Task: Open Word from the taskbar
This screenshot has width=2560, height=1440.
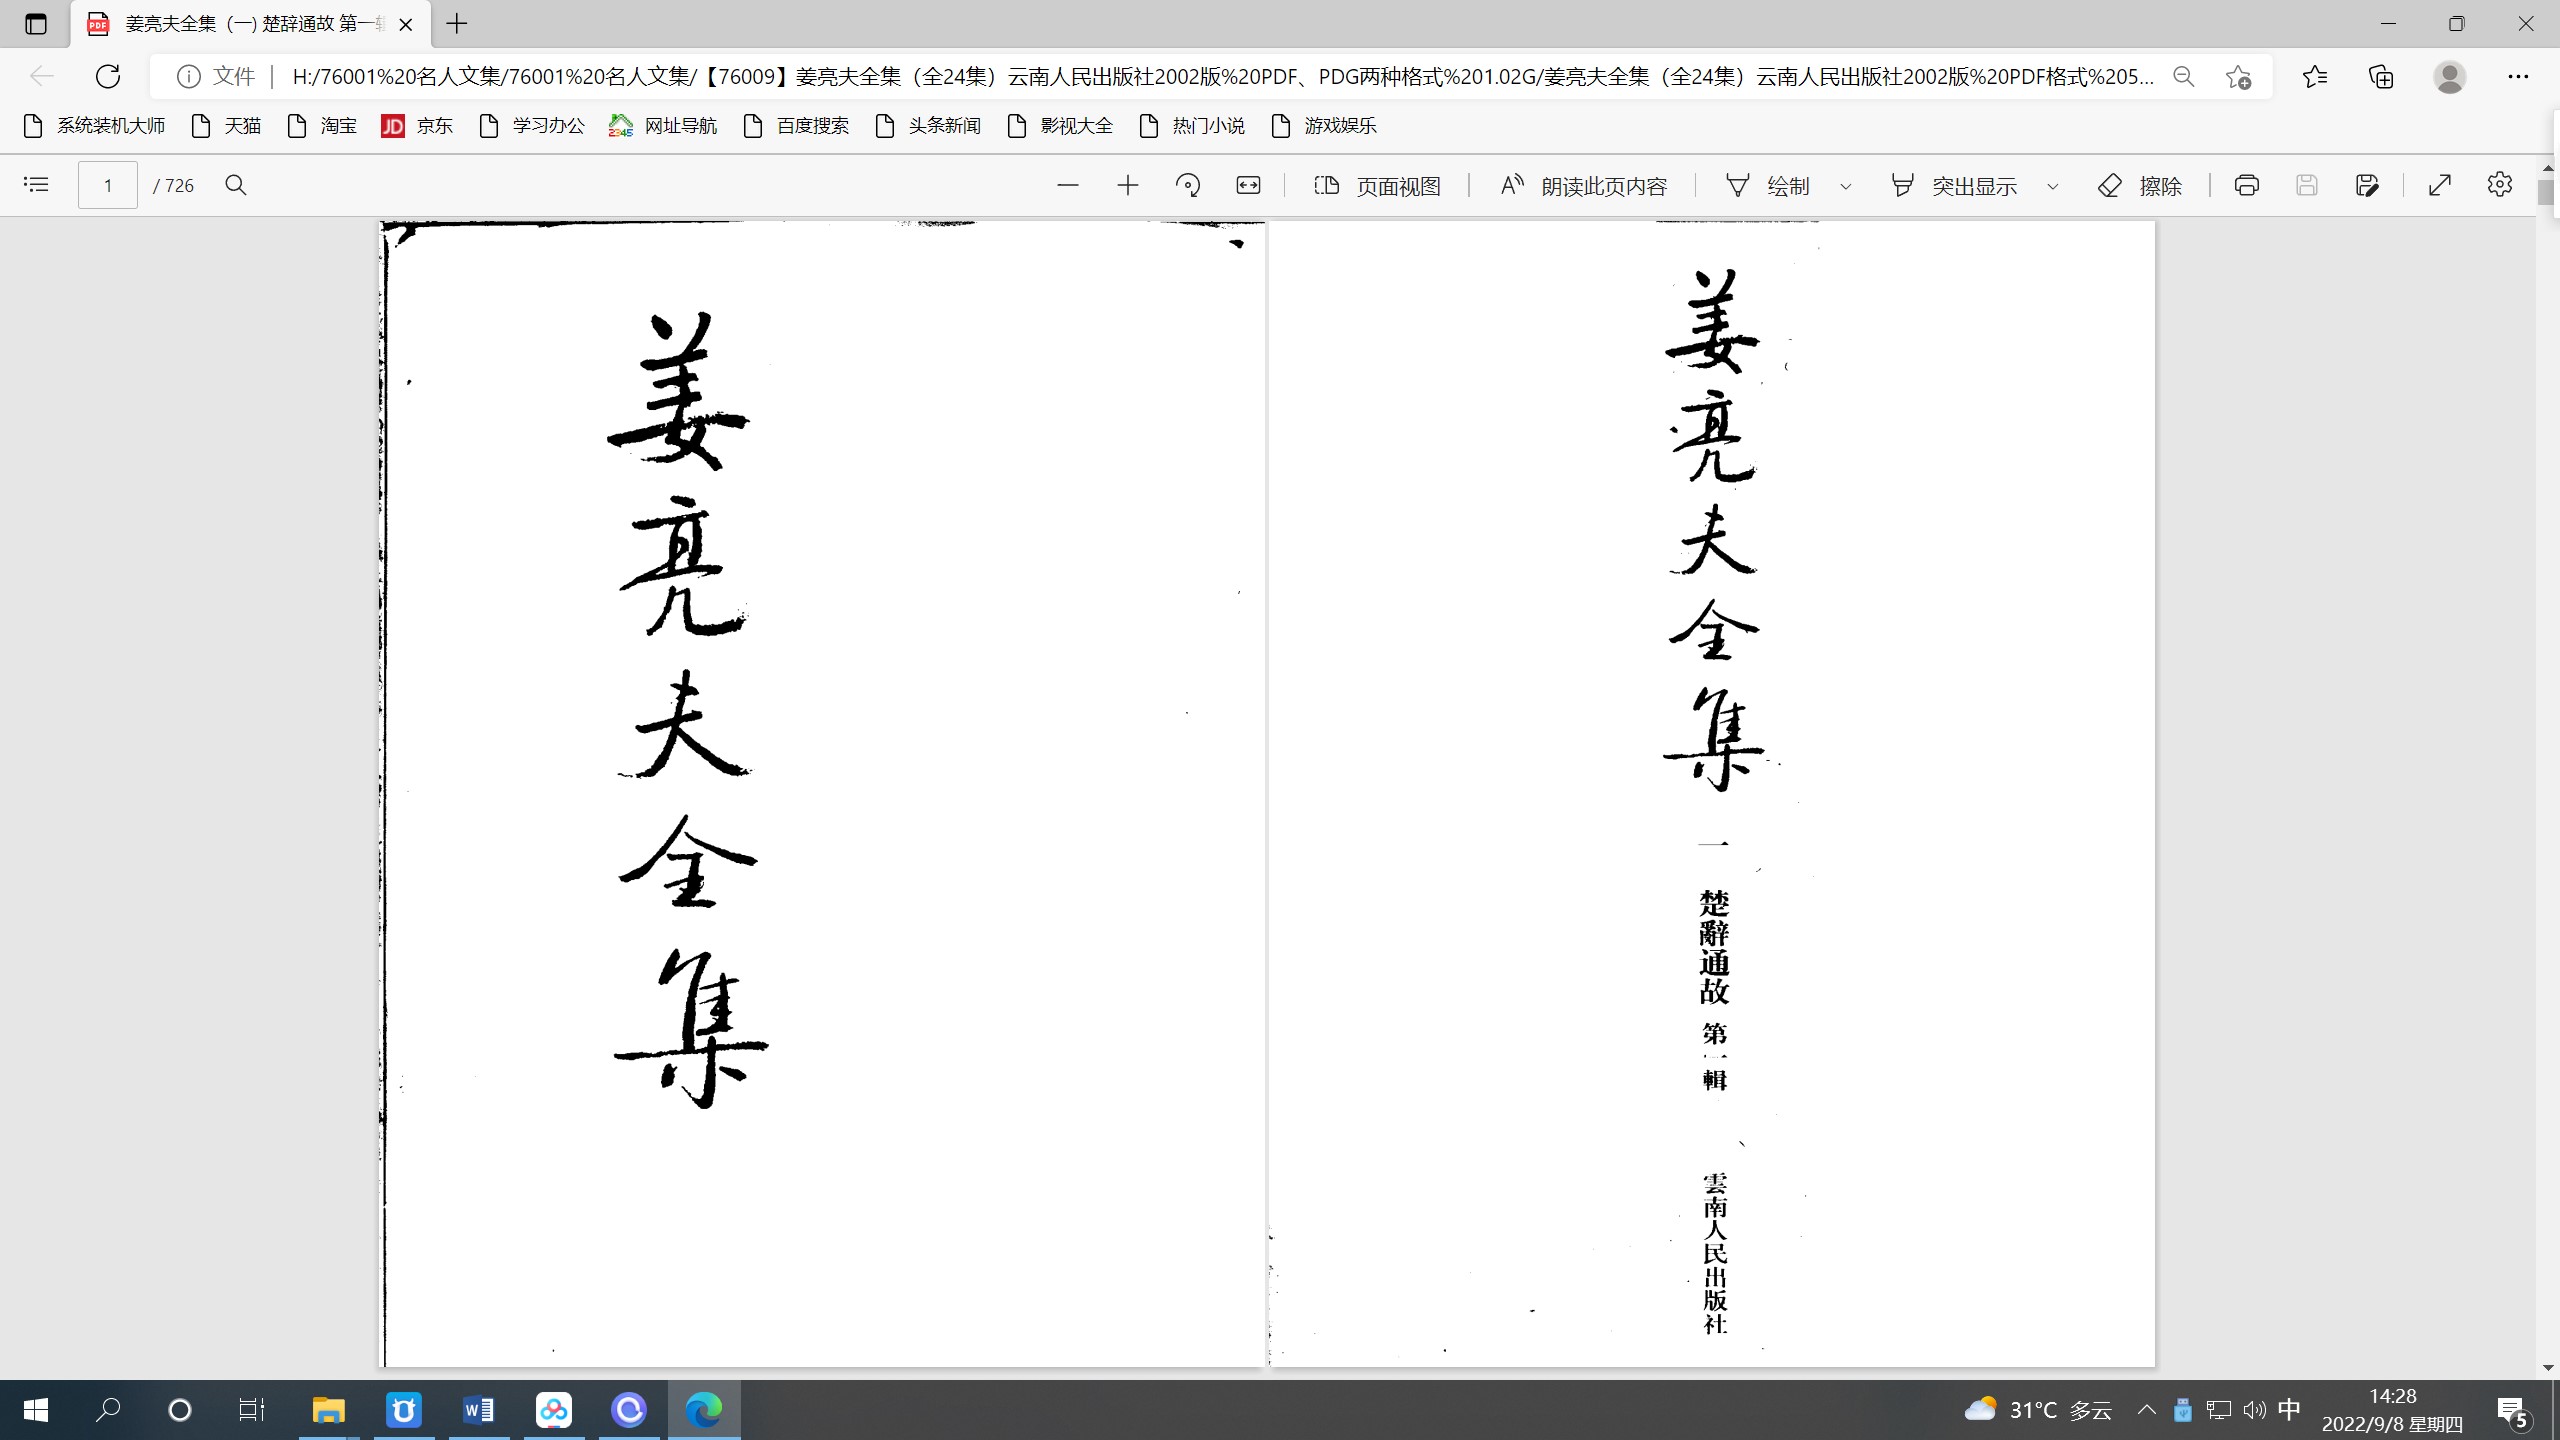Action: pos(479,1410)
